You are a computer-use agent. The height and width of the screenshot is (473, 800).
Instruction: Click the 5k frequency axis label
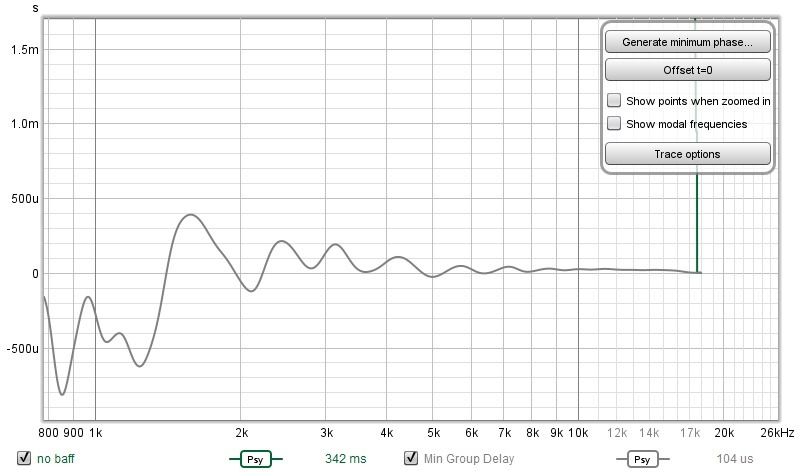[433, 433]
